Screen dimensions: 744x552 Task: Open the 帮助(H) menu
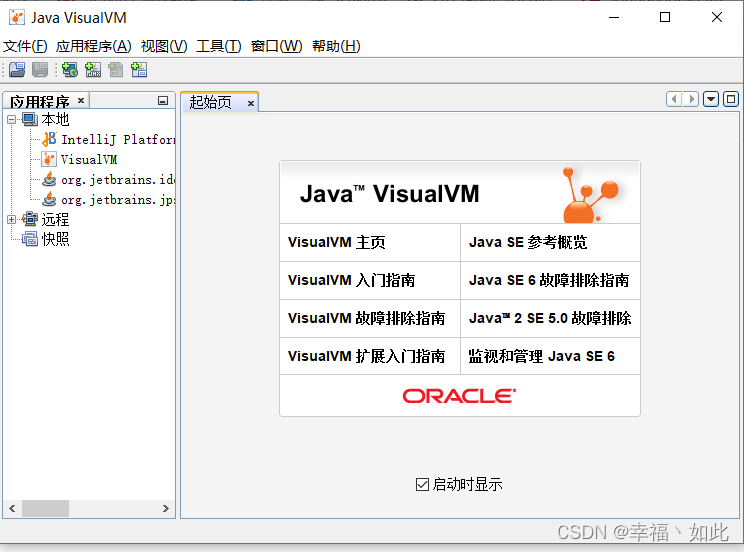(x=336, y=46)
